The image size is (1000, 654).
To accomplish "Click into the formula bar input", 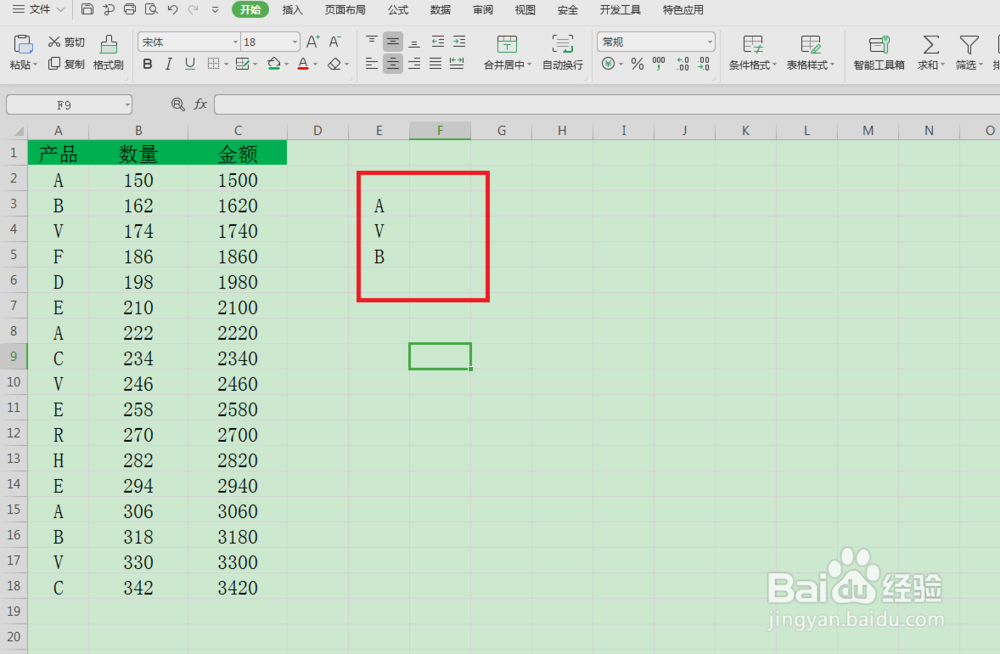I will tap(607, 104).
